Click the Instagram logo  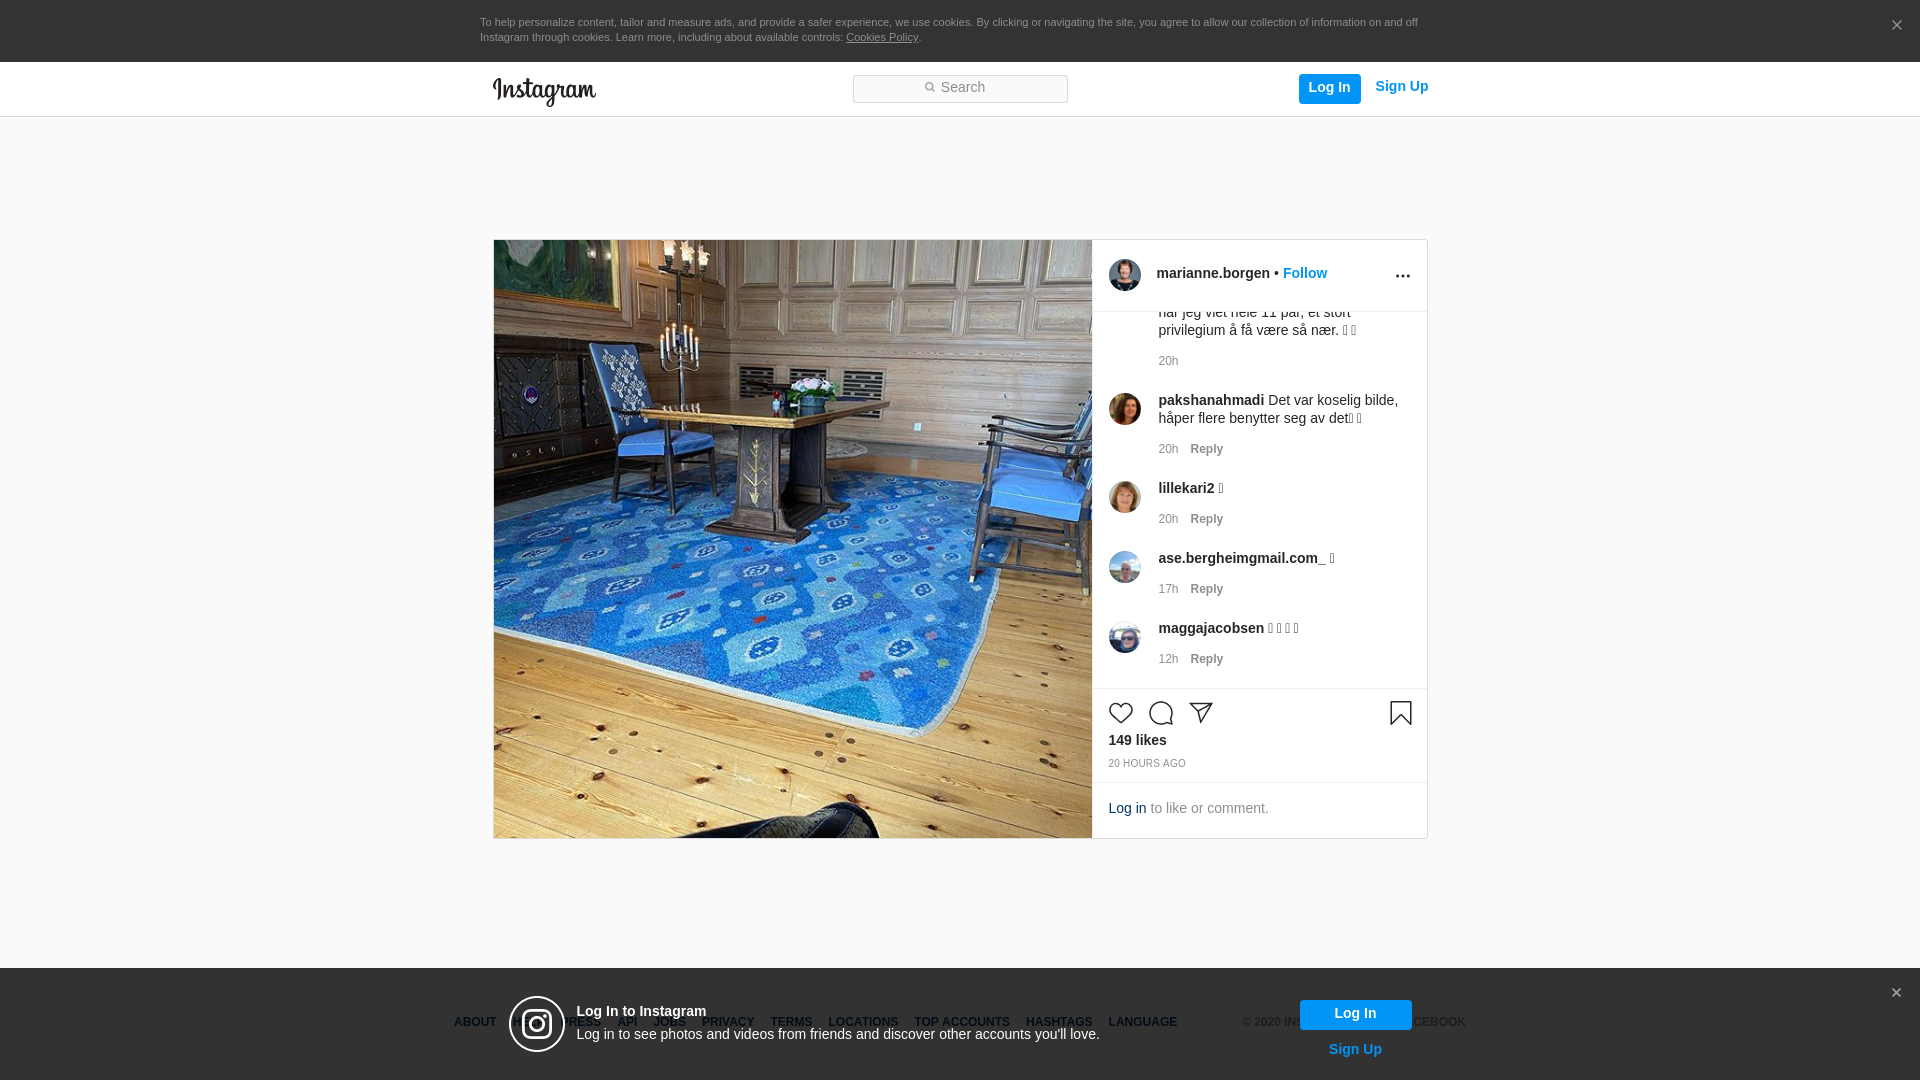(544, 91)
